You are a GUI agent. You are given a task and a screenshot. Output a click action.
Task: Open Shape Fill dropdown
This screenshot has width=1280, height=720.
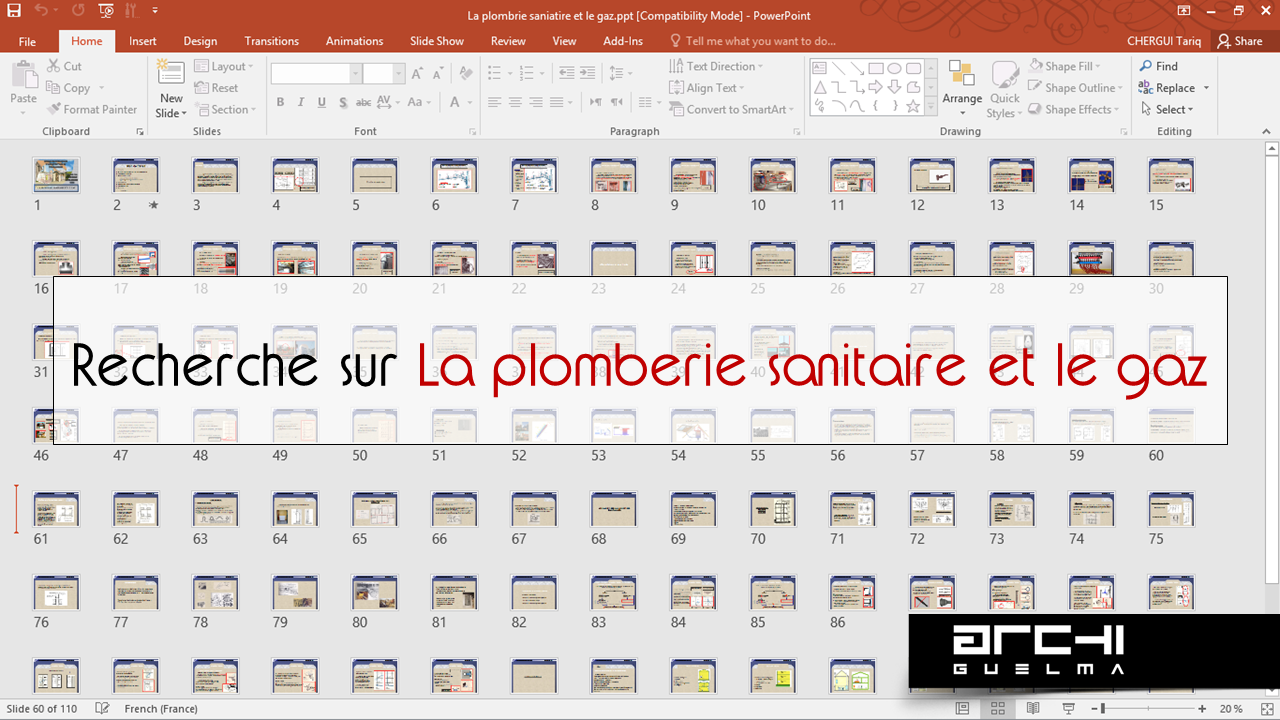tap(1066, 66)
